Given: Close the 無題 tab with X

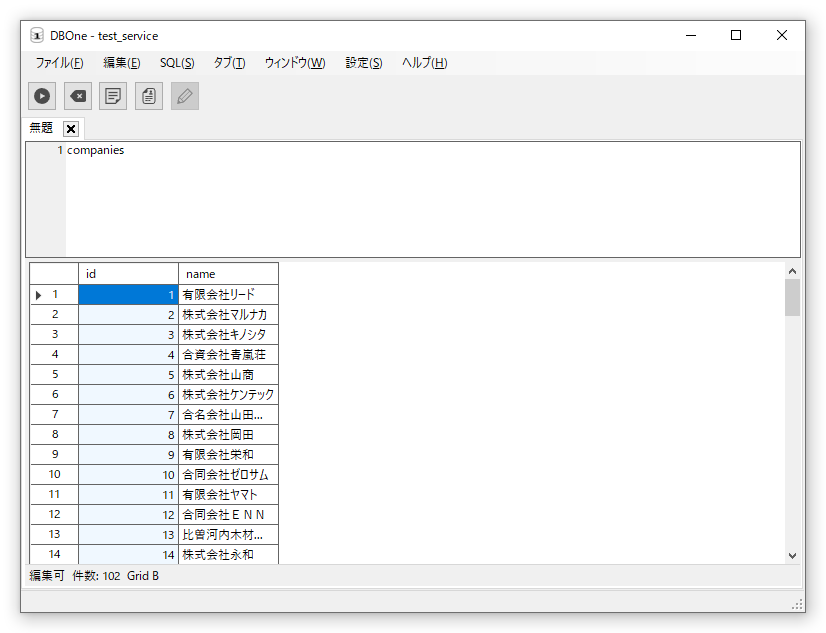Looking at the screenshot, I should click(x=71, y=129).
